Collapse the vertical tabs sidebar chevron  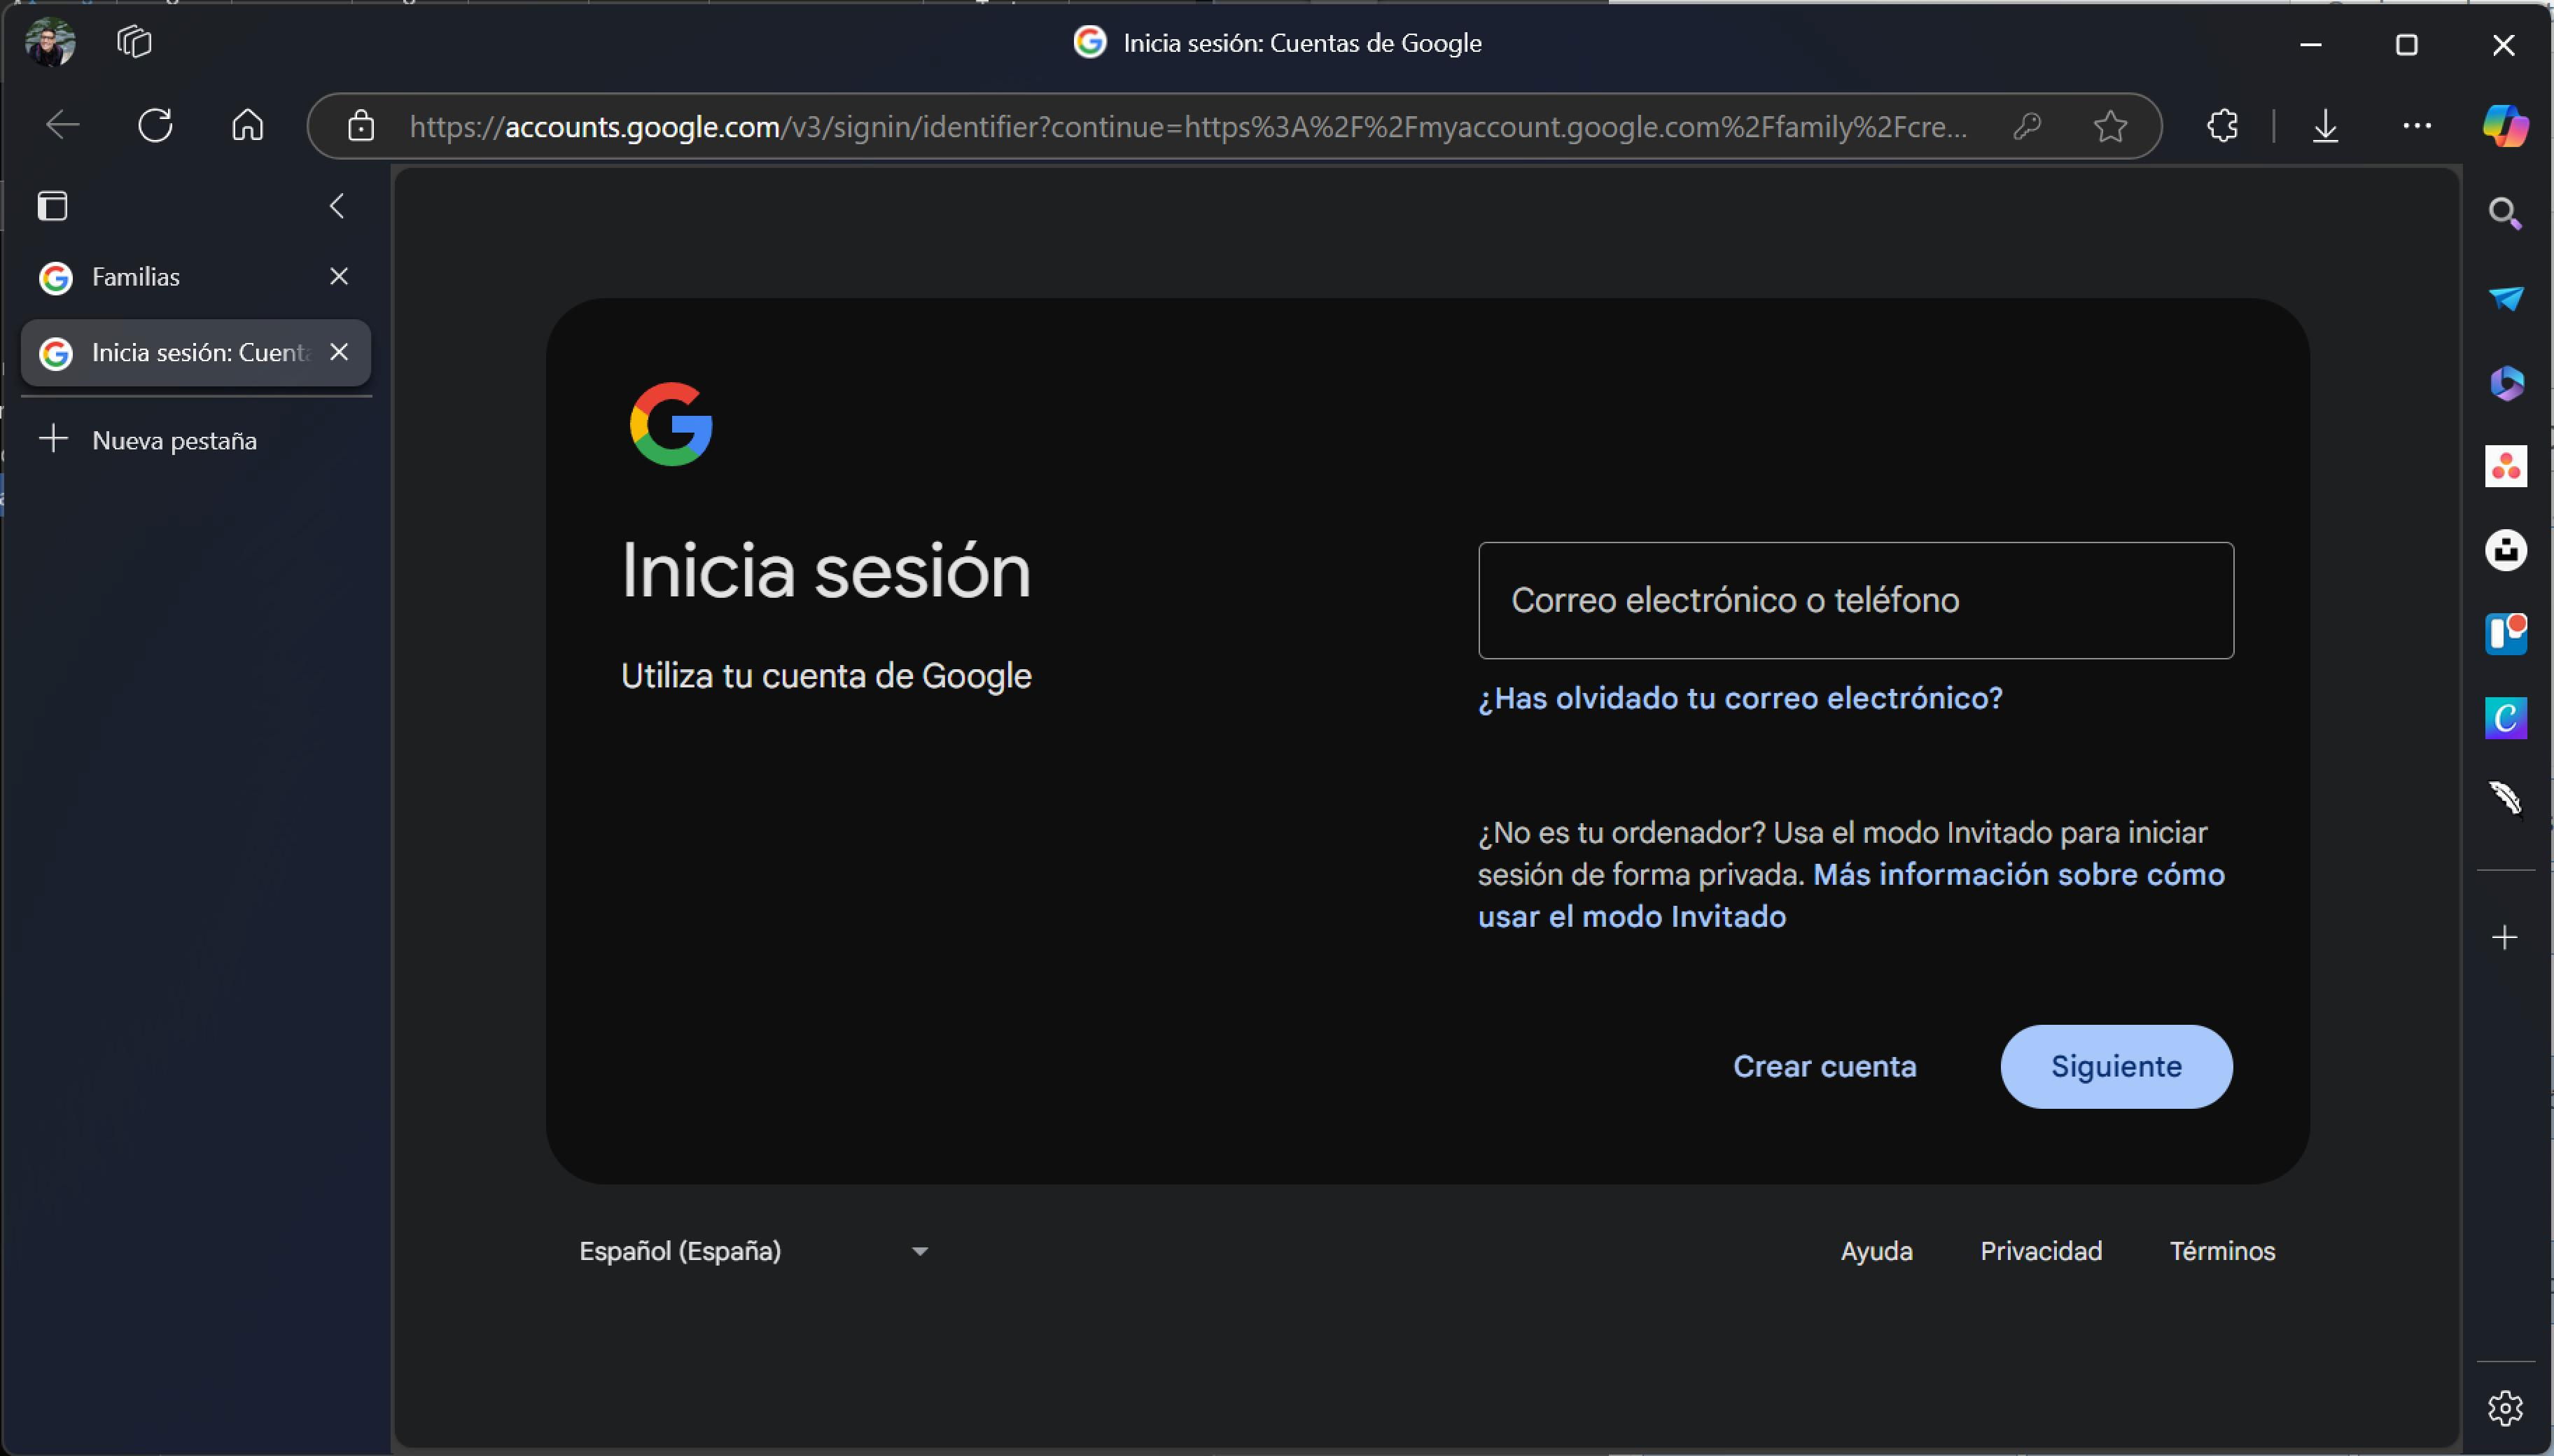337,206
